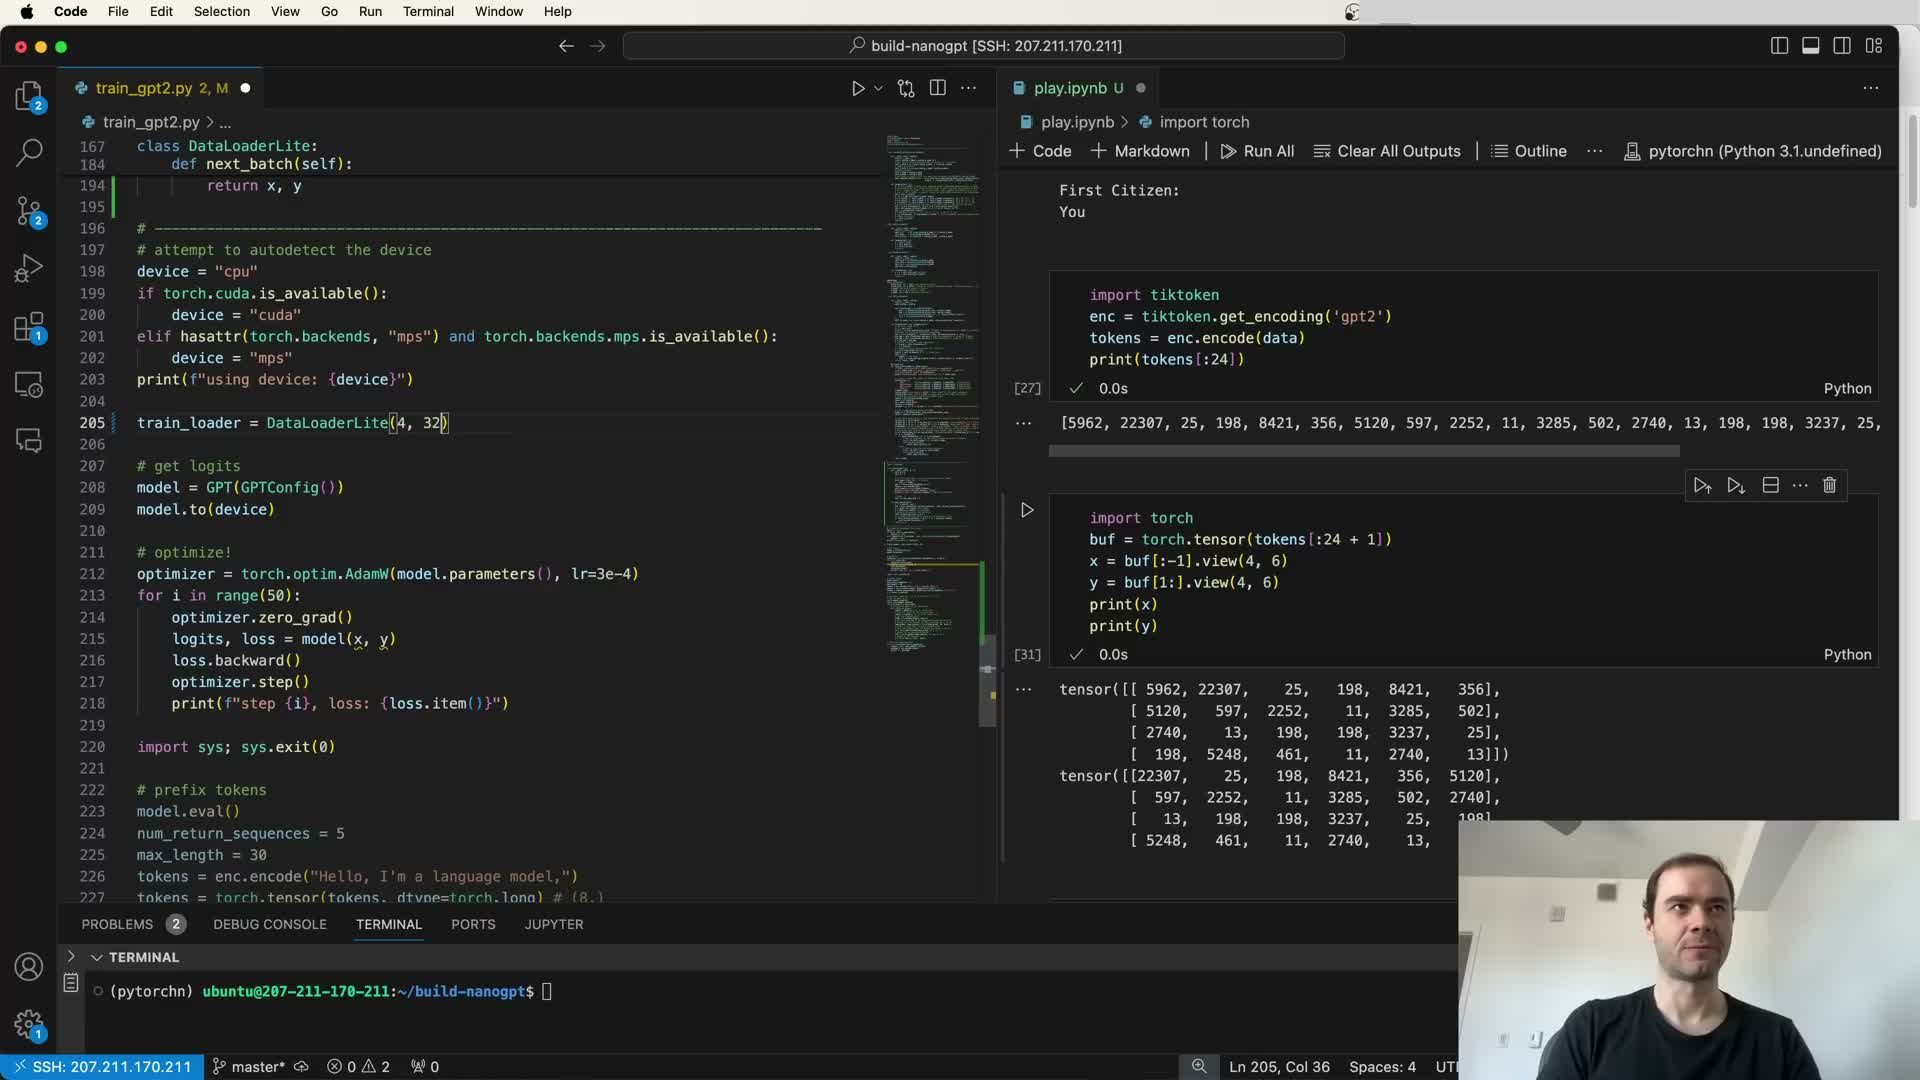Image resolution: width=1920 pixels, height=1080 pixels.
Task: Split the editor right for train_gpt2.py
Action: pos(937,88)
